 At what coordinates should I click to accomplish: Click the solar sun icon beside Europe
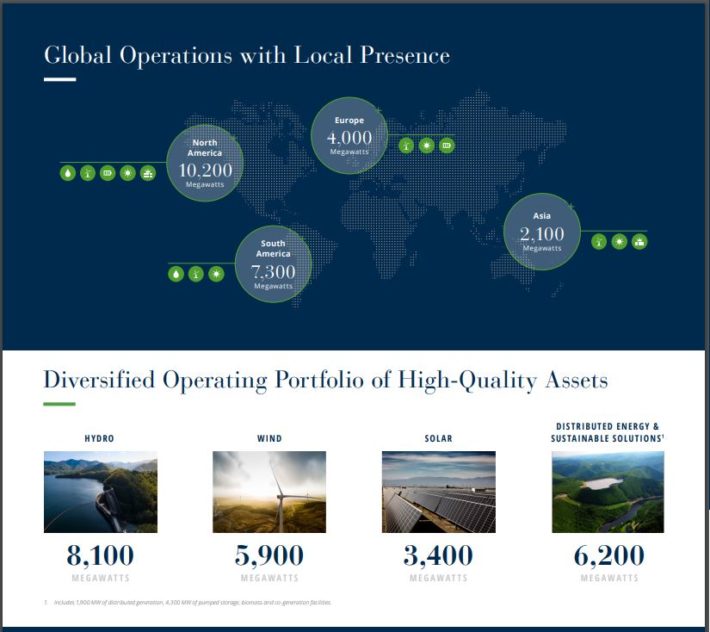coord(426,145)
